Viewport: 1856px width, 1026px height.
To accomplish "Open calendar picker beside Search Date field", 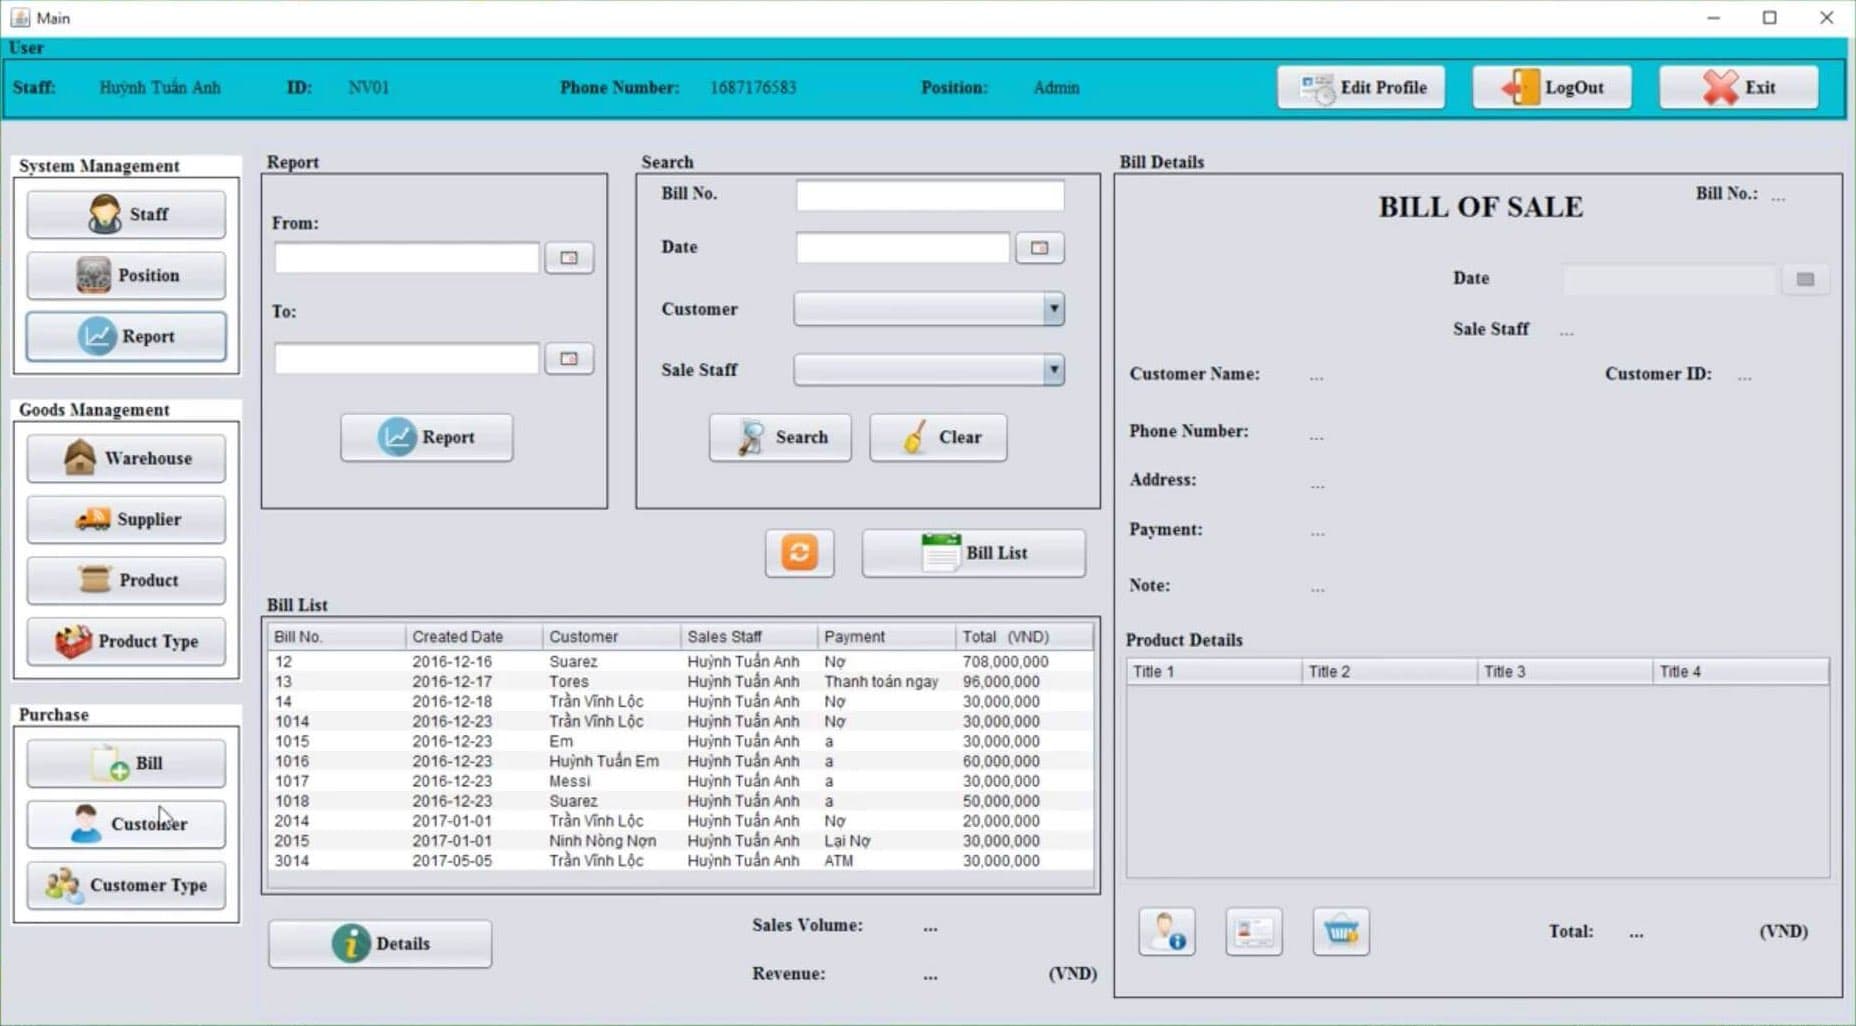I will click(x=1039, y=248).
